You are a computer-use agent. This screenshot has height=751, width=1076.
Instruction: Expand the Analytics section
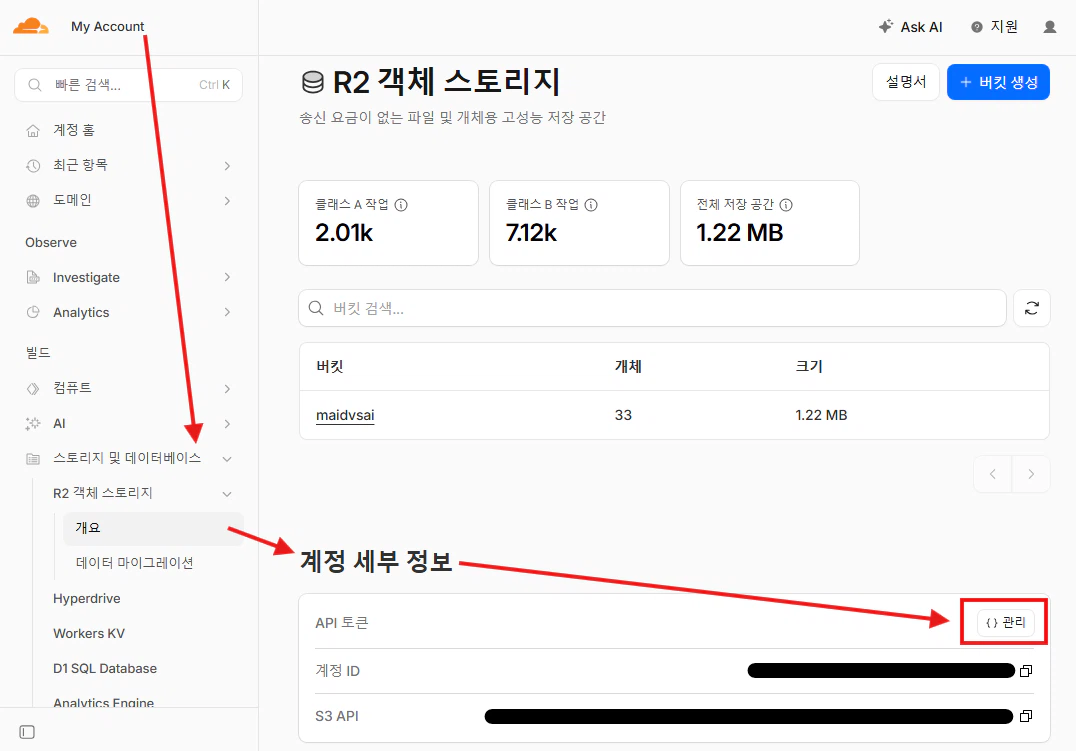[227, 312]
